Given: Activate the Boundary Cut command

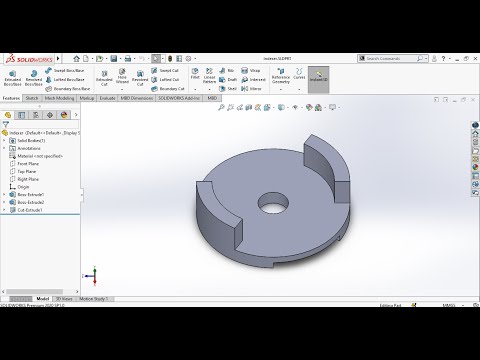Looking at the screenshot, I should pyautogui.click(x=168, y=89).
